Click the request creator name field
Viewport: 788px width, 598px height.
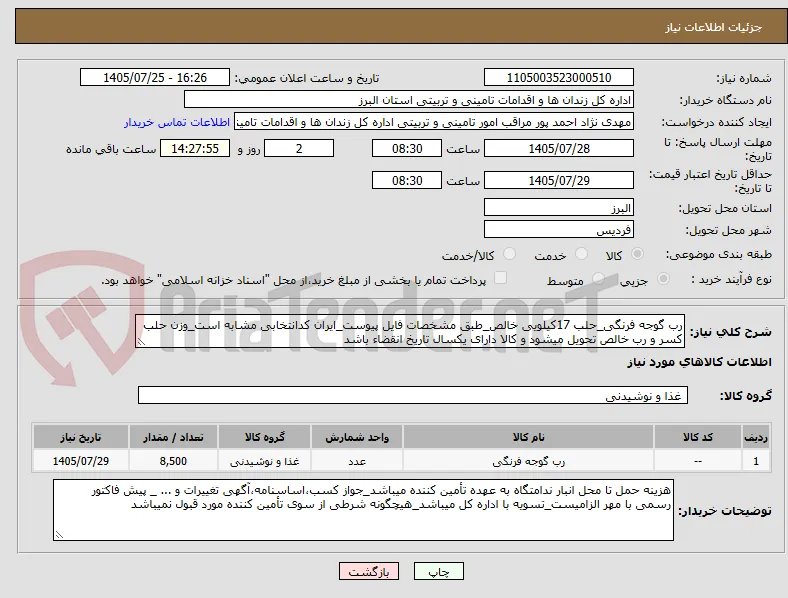[434, 122]
